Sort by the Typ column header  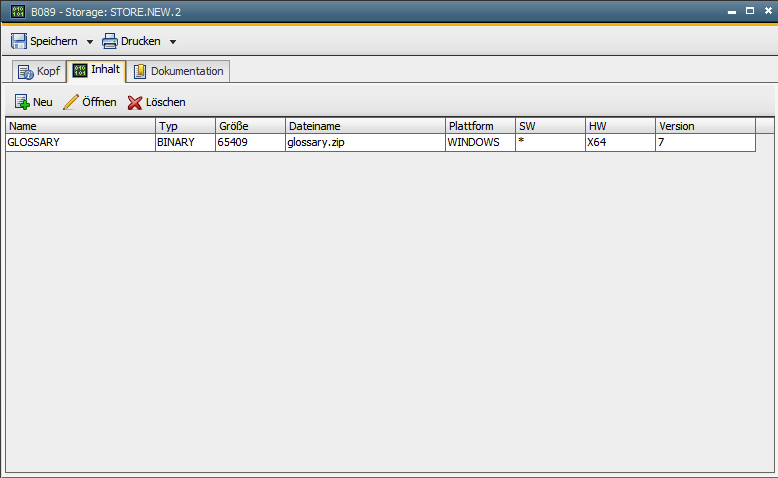pyautogui.click(x=186, y=126)
